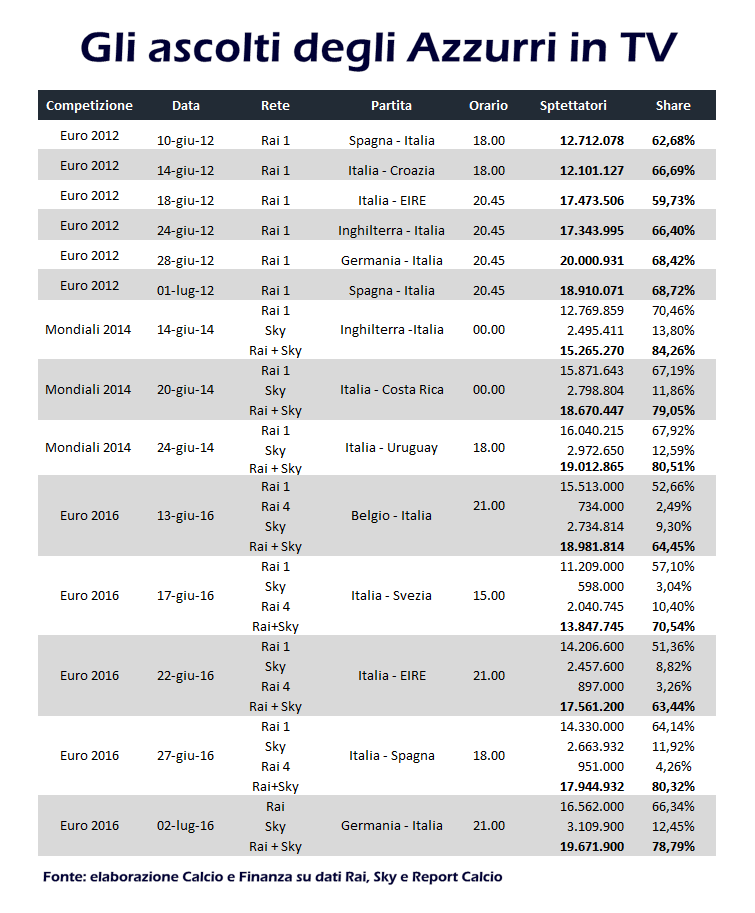The image size is (755, 913).
Task: Click the 19.671.900 total viewers value
Action: [x=591, y=847]
